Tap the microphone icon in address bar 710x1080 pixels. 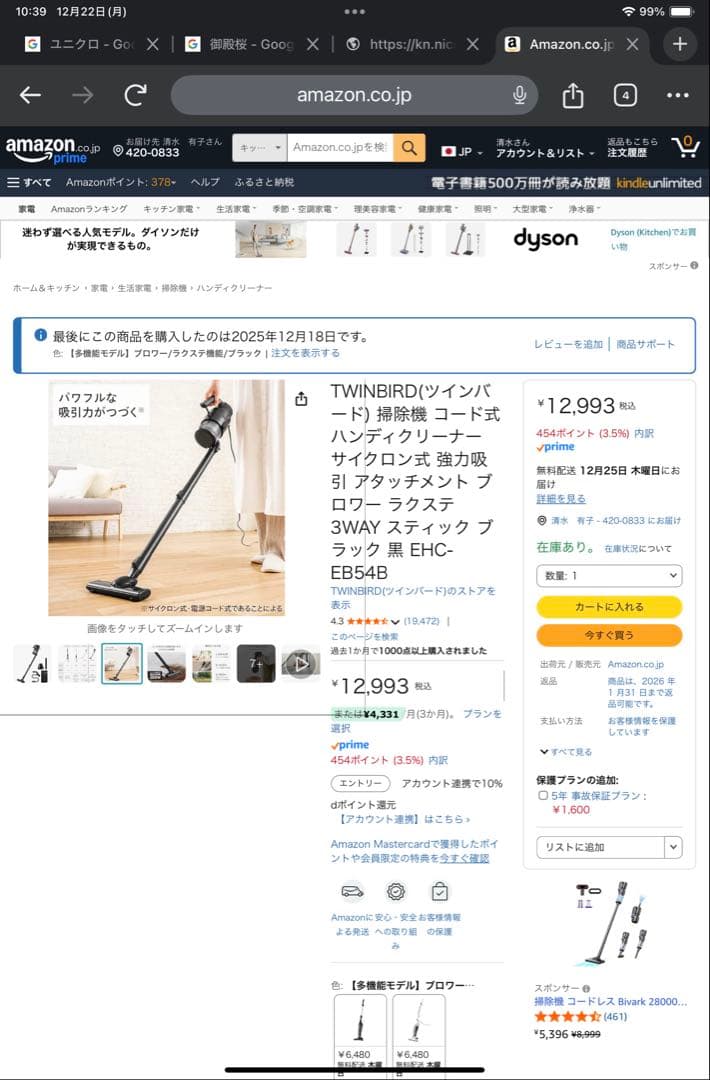(520, 95)
